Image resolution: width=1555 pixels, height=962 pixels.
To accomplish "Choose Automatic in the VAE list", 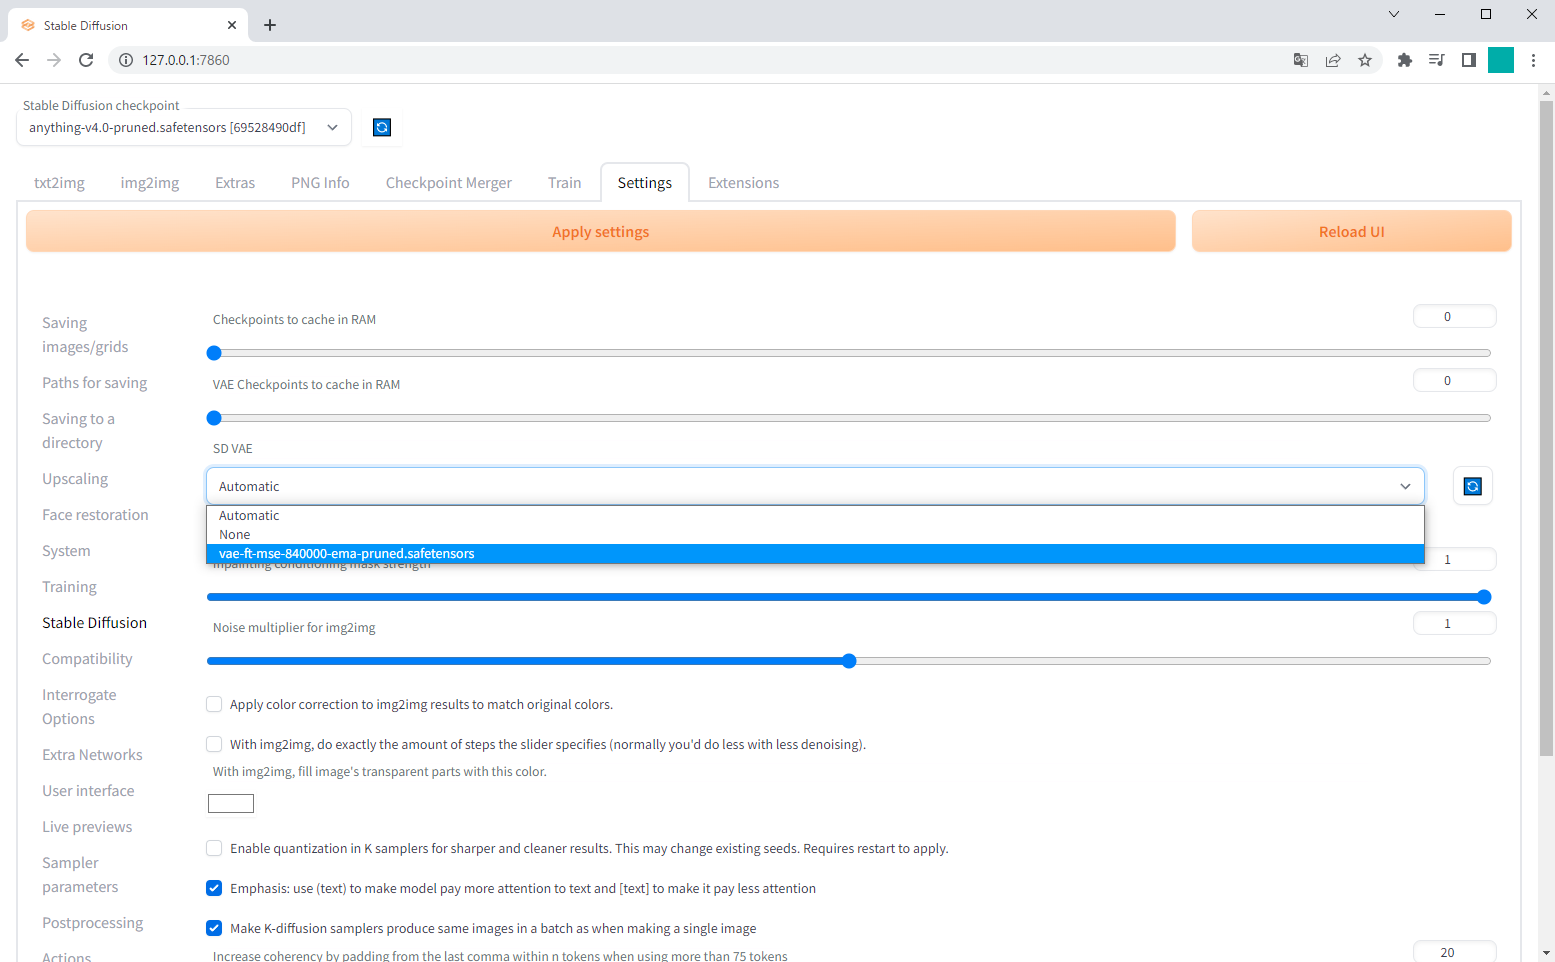I will pos(815,516).
